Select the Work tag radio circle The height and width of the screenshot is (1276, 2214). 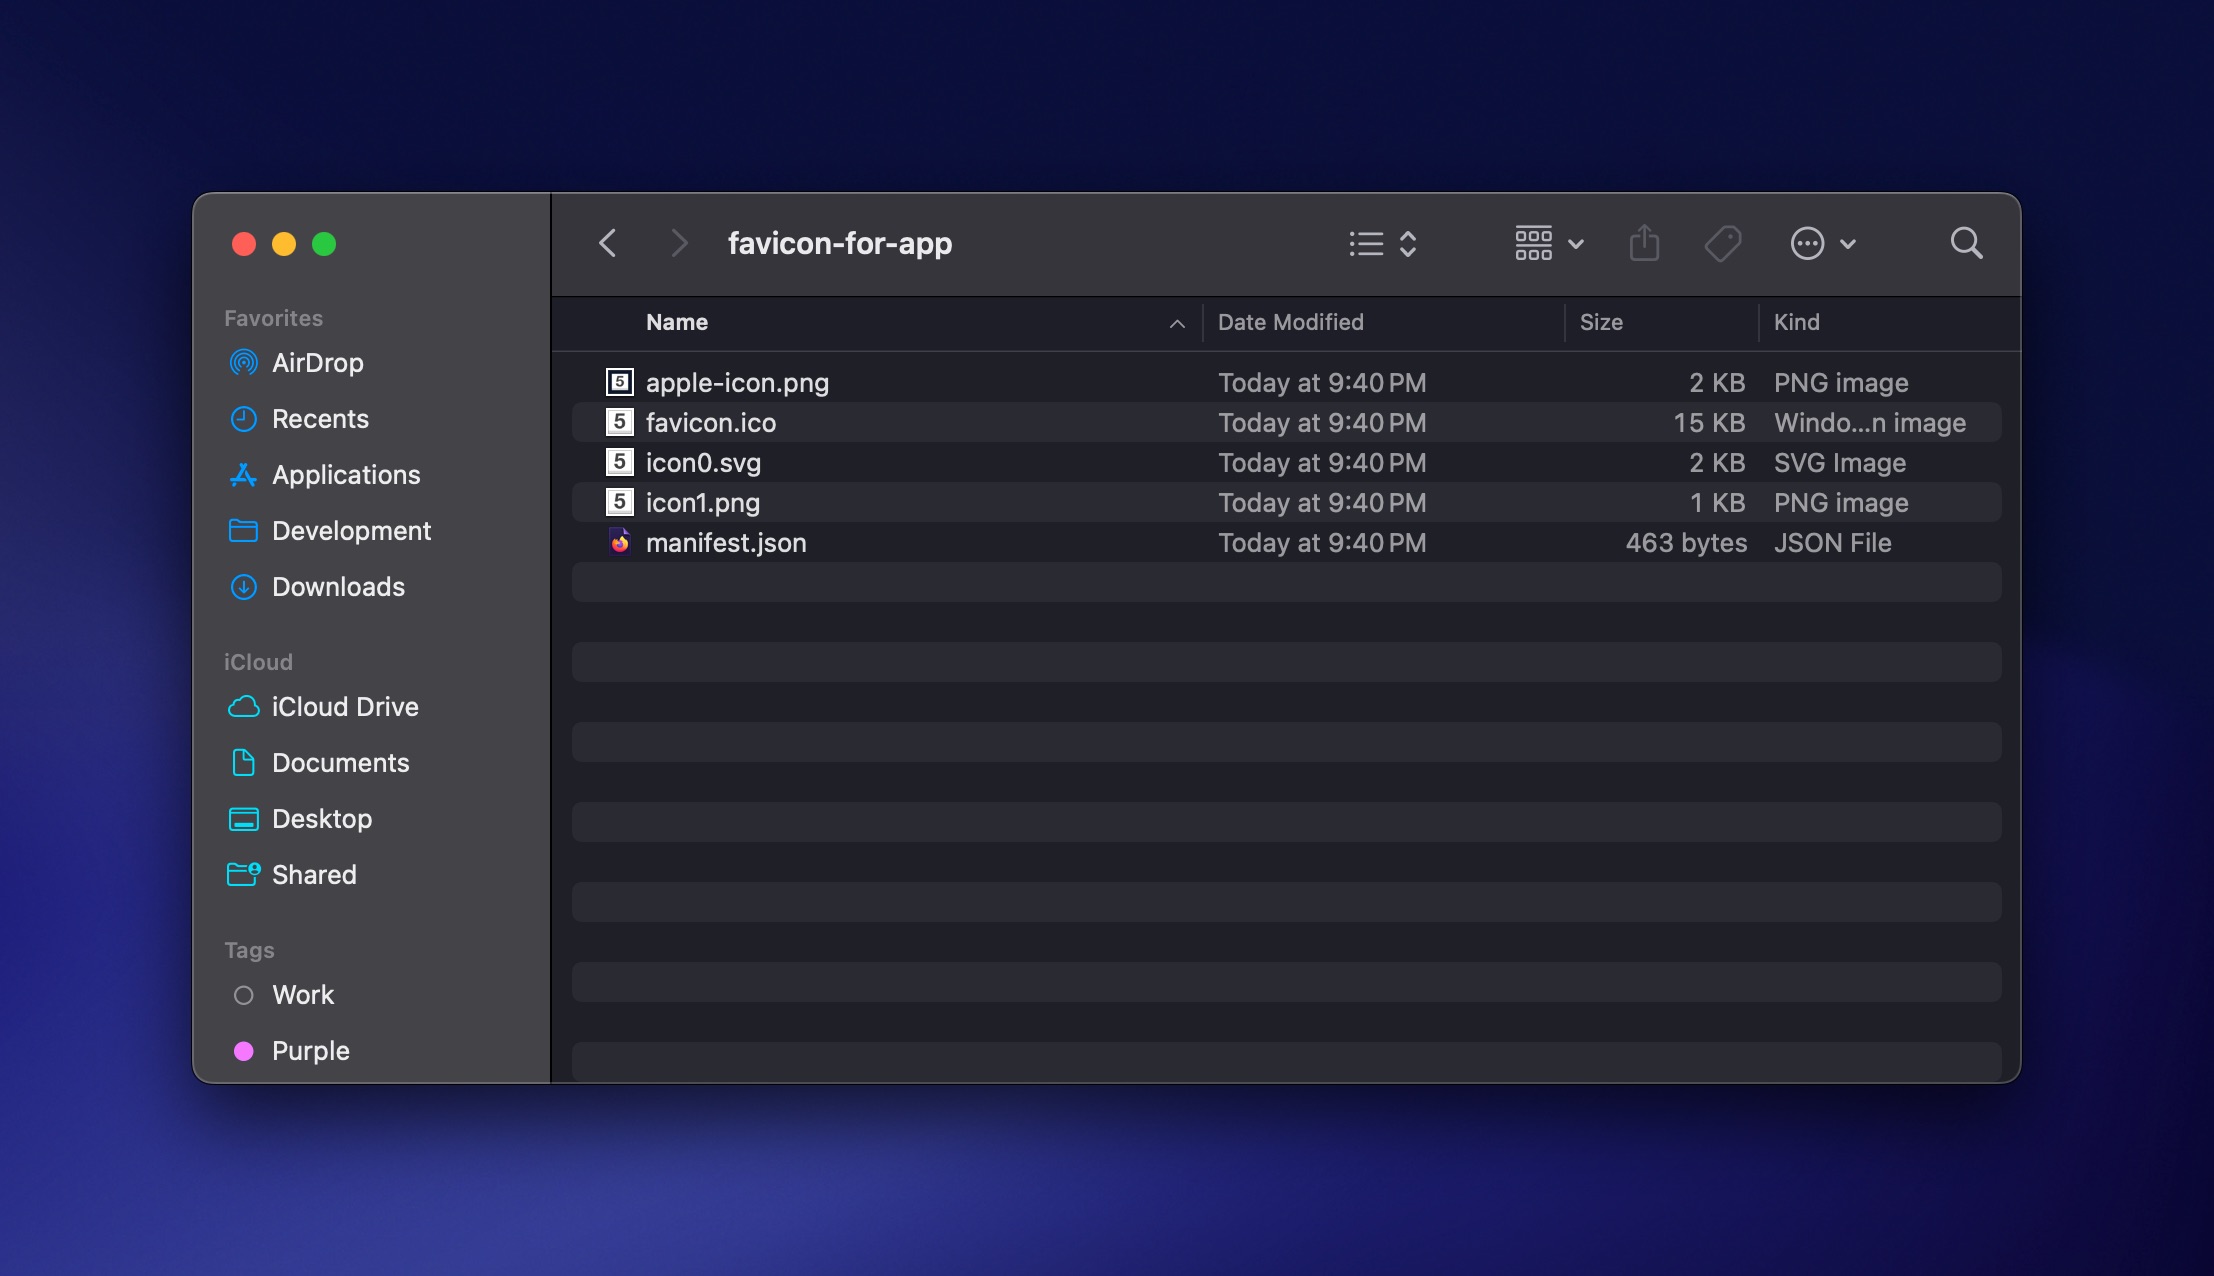(243, 994)
